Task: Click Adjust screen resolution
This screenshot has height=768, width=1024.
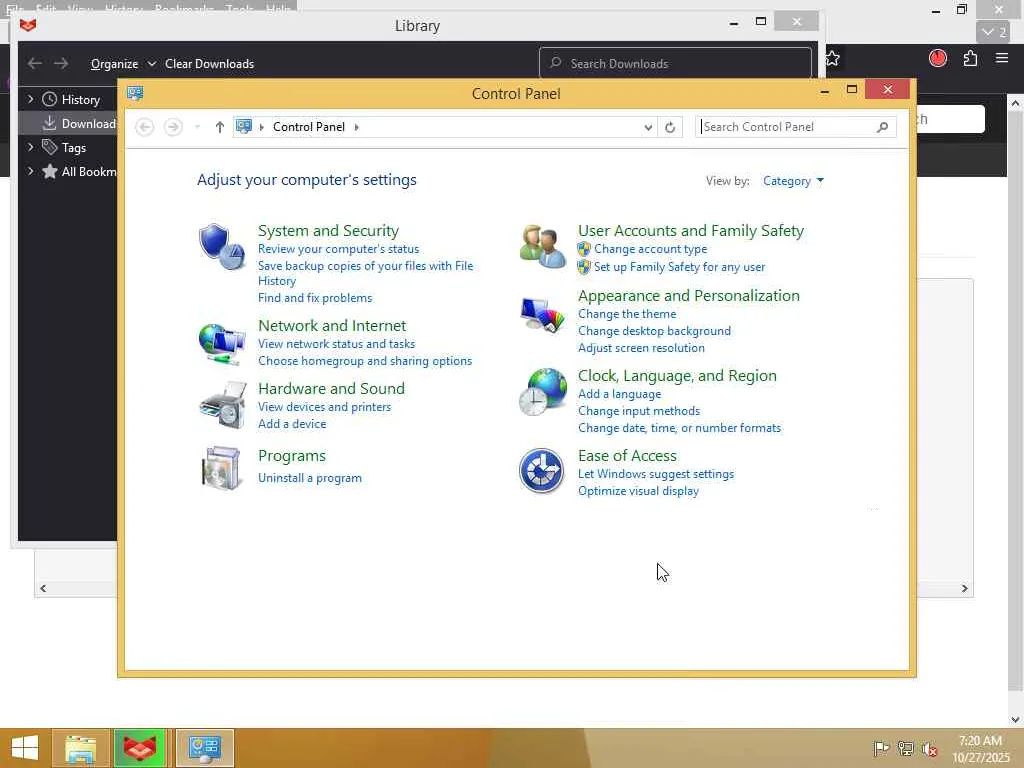Action: (x=641, y=348)
